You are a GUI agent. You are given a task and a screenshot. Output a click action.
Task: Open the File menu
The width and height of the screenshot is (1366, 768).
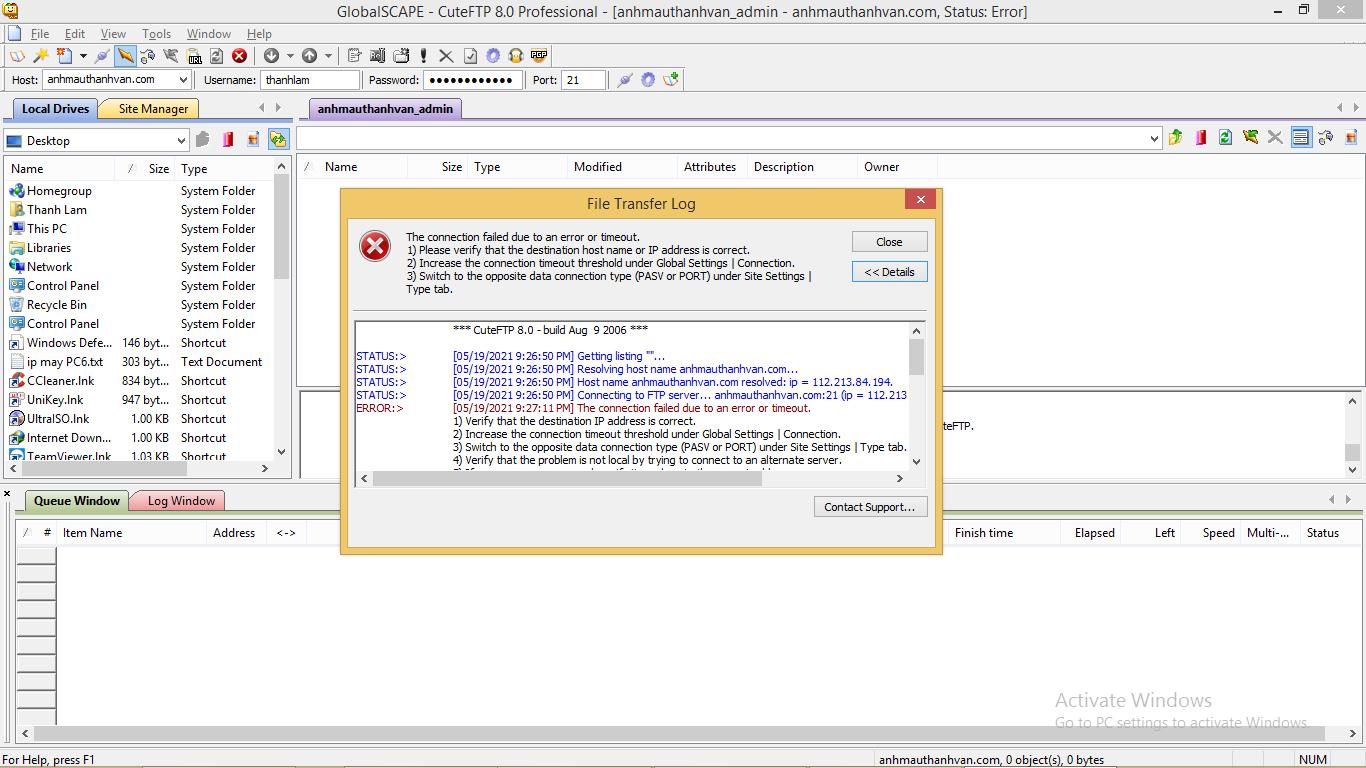click(40, 34)
